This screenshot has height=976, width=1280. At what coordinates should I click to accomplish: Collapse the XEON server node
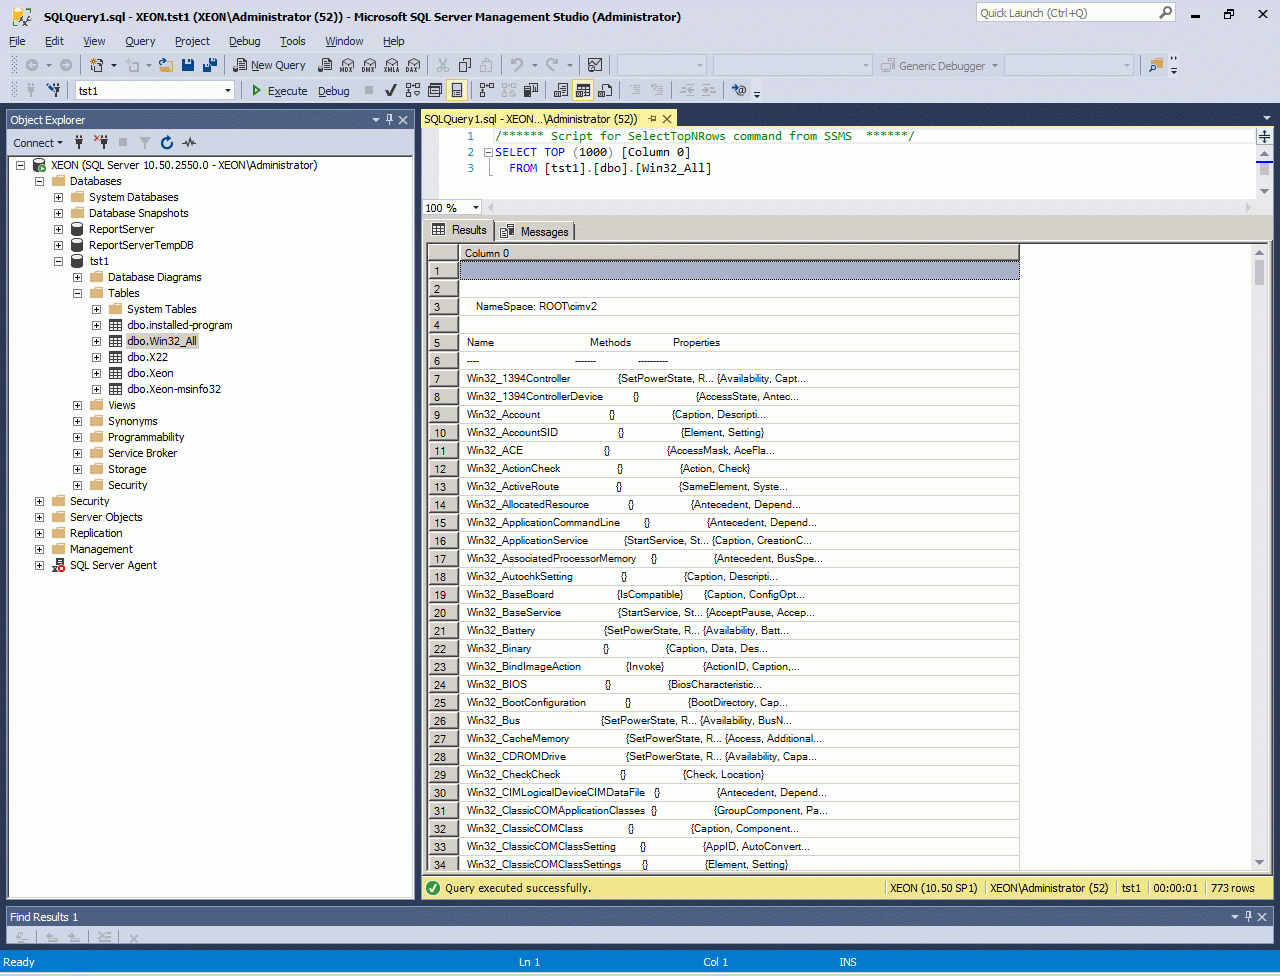click(x=21, y=165)
